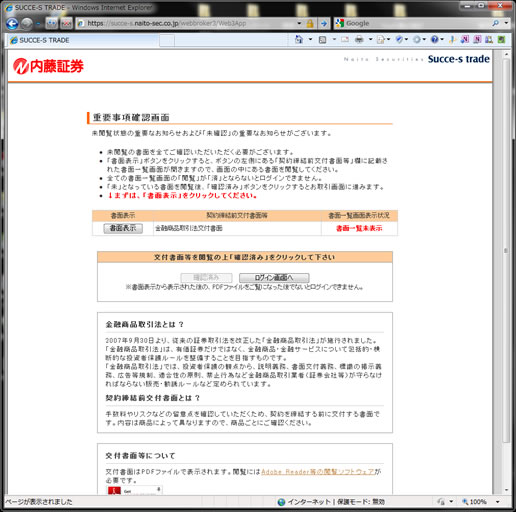Screen dimensions: 516x512
Task: Click the scrollbar down arrow
Action: (506, 490)
